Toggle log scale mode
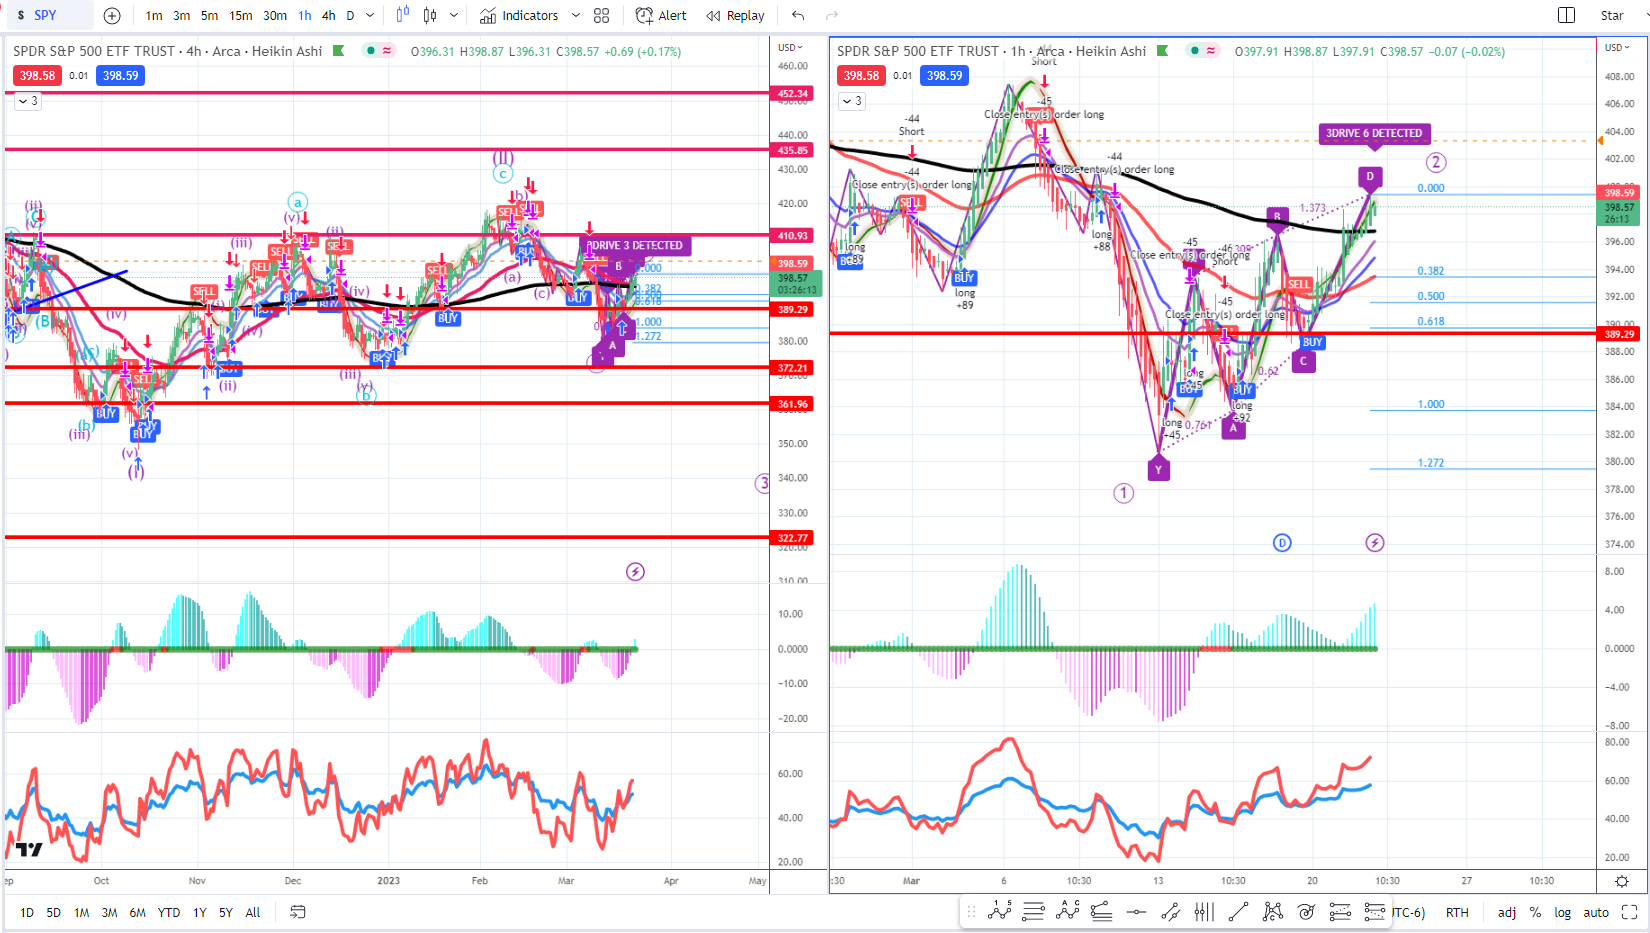This screenshot has width=1650, height=933. point(1563,912)
